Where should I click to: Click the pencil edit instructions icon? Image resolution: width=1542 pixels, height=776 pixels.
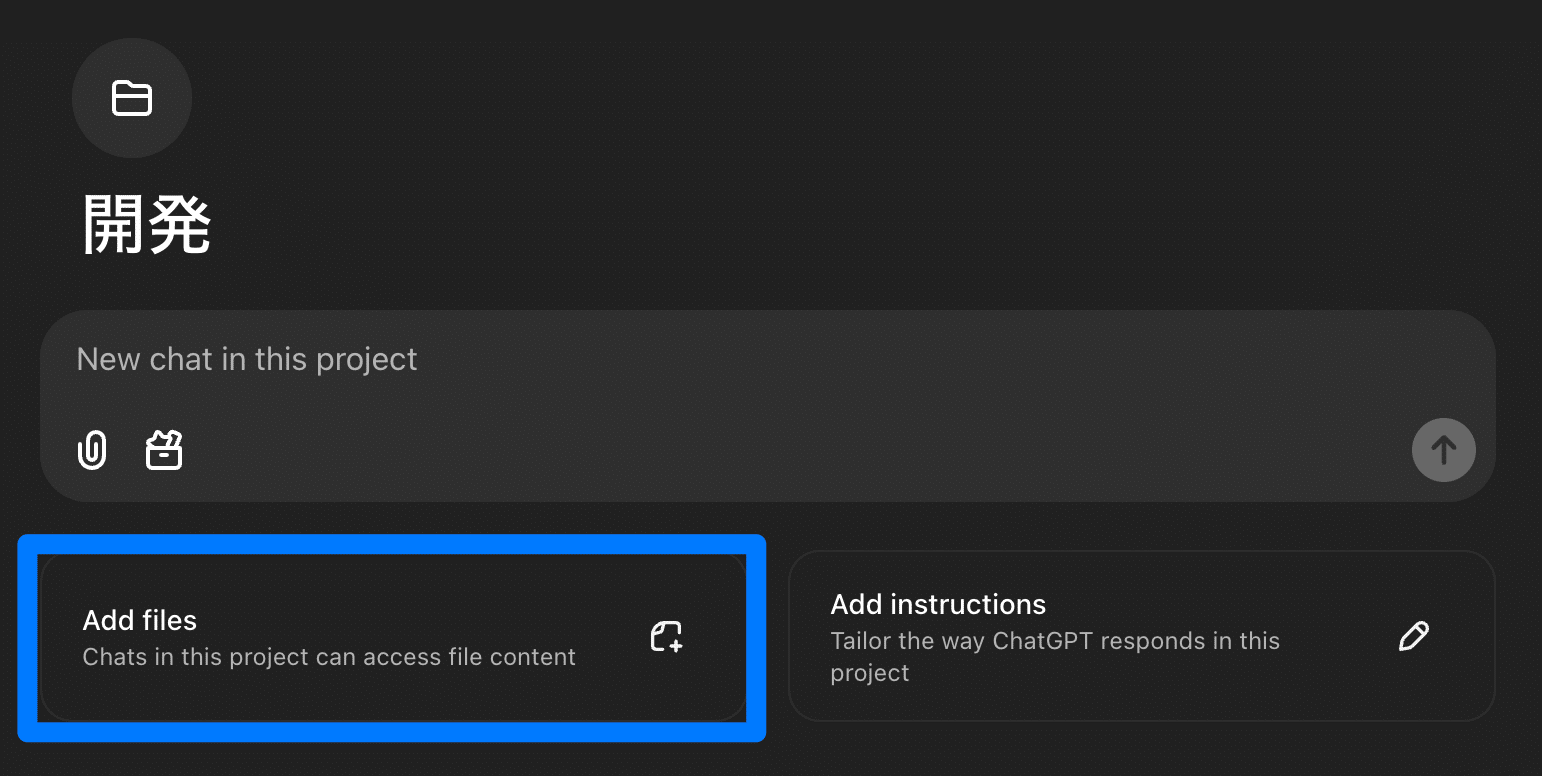pyautogui.click(x=1413, y=636)
